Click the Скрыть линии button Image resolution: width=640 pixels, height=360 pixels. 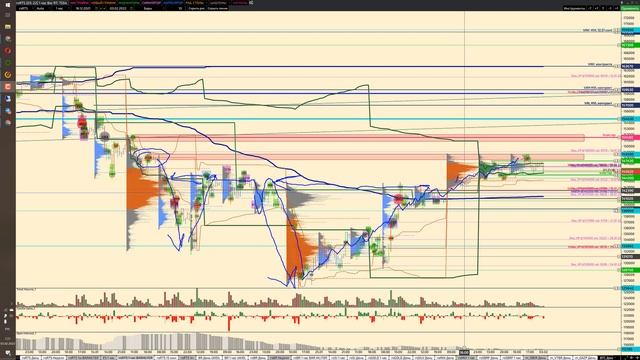(x=218, y=8)
